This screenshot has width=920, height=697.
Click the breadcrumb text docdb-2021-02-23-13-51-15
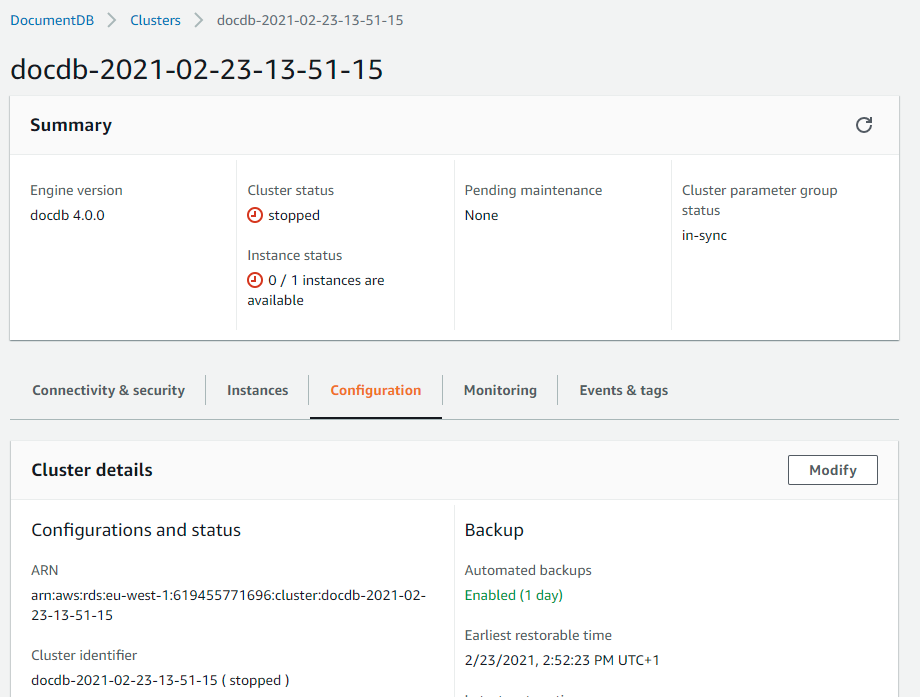(310, 21)
